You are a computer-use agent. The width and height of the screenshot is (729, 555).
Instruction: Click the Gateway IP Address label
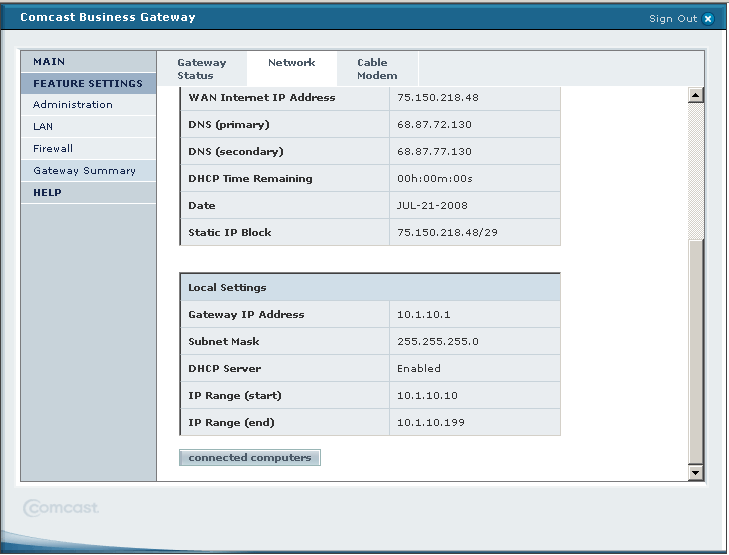246,315
